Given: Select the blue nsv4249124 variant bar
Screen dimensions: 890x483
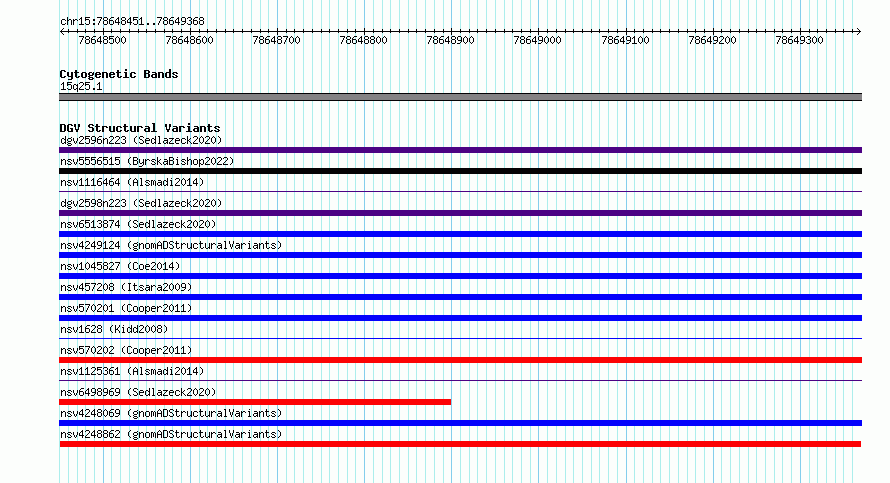Looking at the screenshot, I should pyautogui.click(x=460, y=255).
